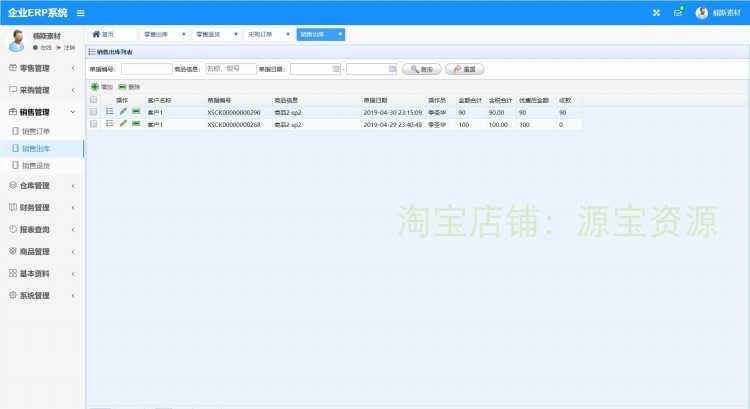The width and height of the screenshot is (750, 409).
Task: Click date cell 2019-04-30 23:15:09
Action: pos(393,112)
